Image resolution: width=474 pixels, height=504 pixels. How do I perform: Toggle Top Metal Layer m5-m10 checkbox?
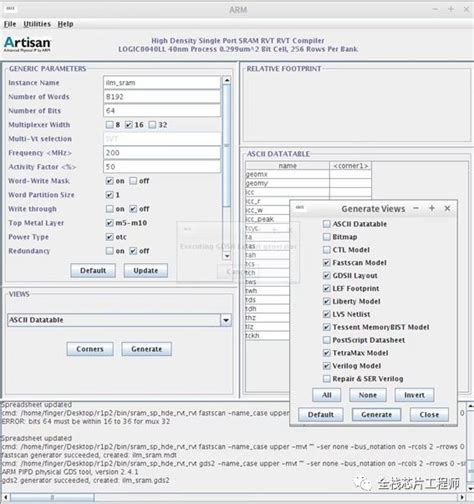tap(110, 223)
